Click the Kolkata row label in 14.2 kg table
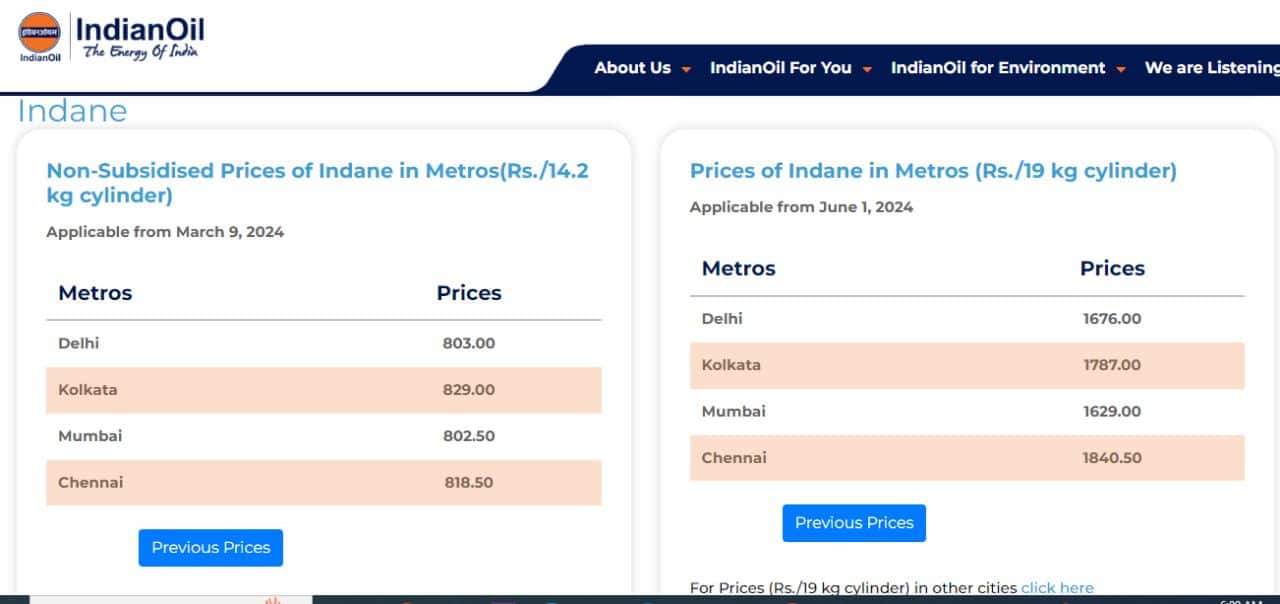The image size is (1280, 604). coord(87,390)
